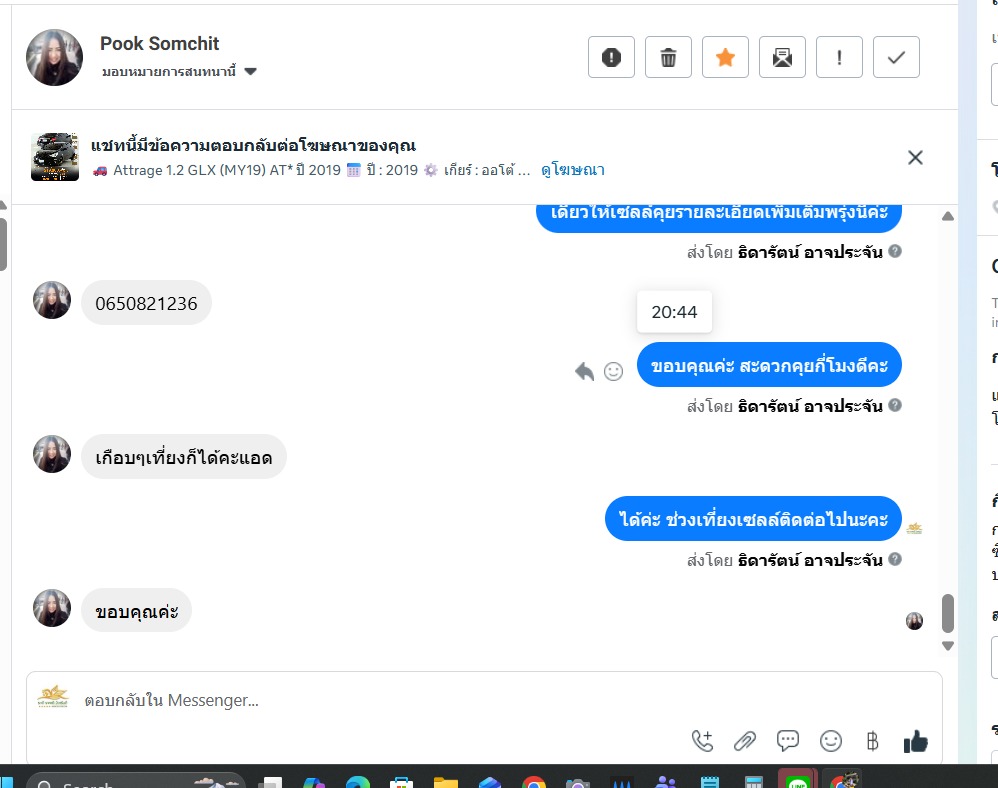This screenshot has height=788, width=998.
Task: Reply to the message using arrow icon
Action: click(584, 371)
